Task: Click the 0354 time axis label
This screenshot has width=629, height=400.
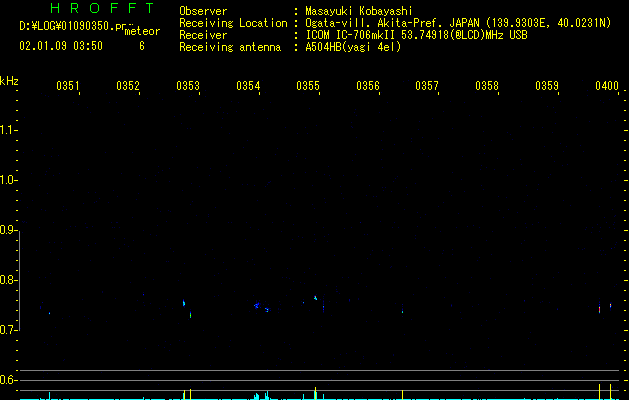Action: [248, 86]
